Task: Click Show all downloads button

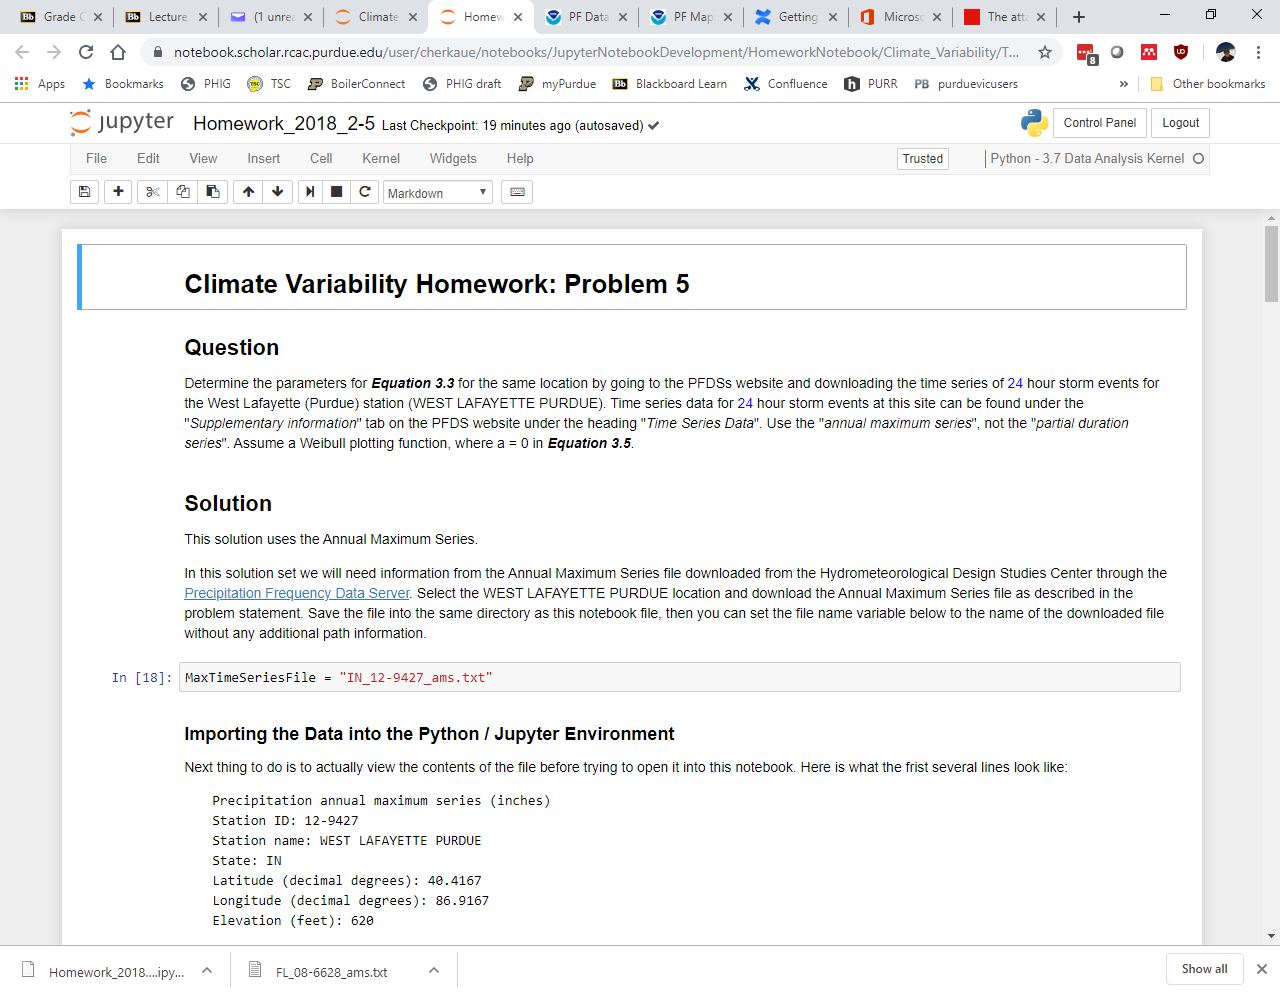Action: click(x=1204, y=969)
